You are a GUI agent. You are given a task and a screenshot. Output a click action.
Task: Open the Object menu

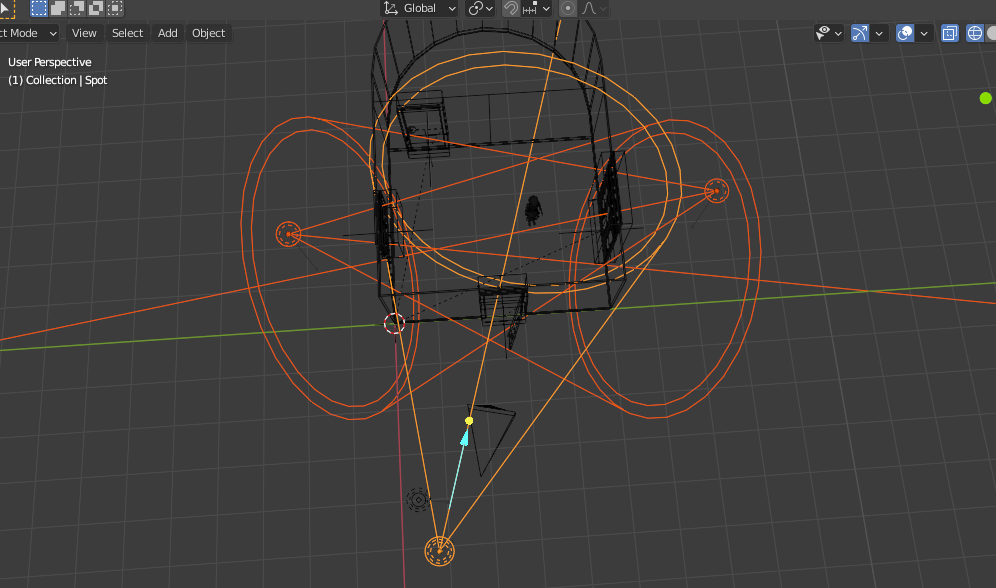(208, 33)
